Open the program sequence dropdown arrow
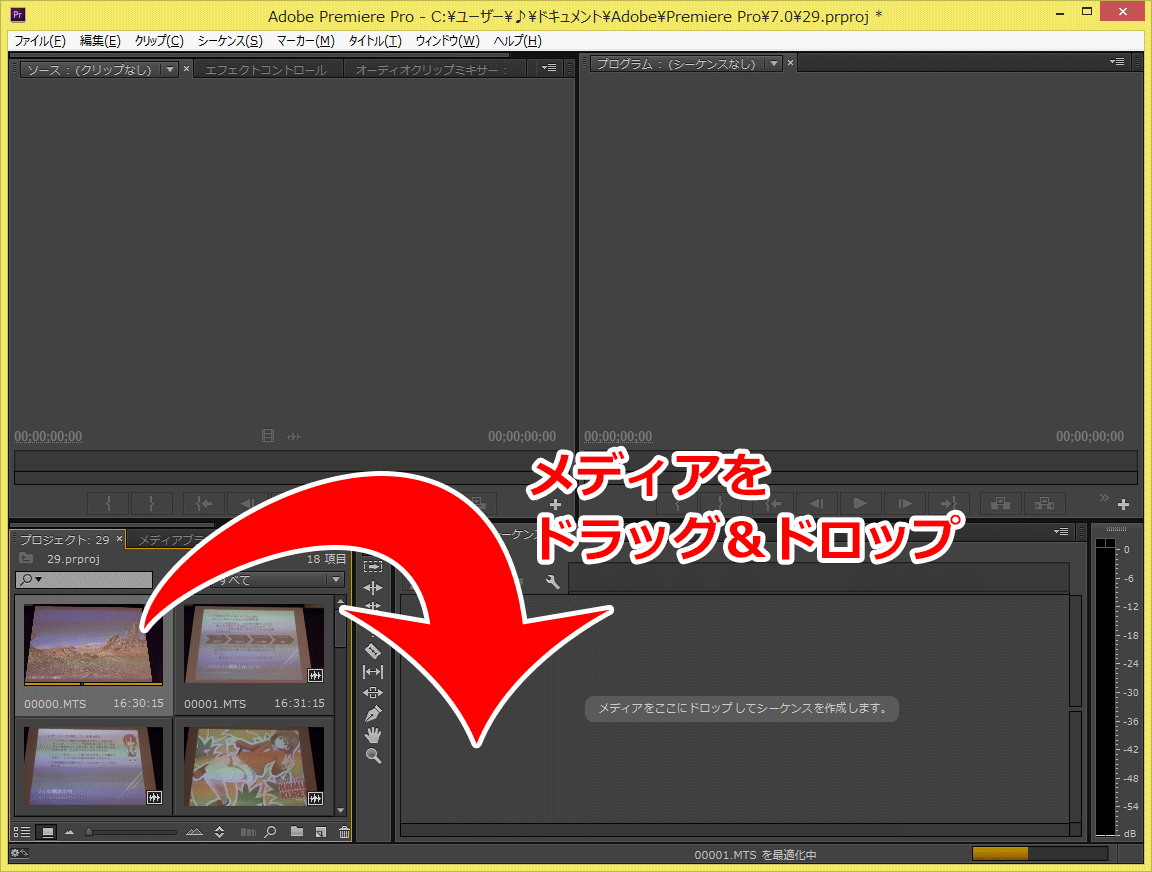This screenshot has width=1152, height=872. (x=772, y=64)
